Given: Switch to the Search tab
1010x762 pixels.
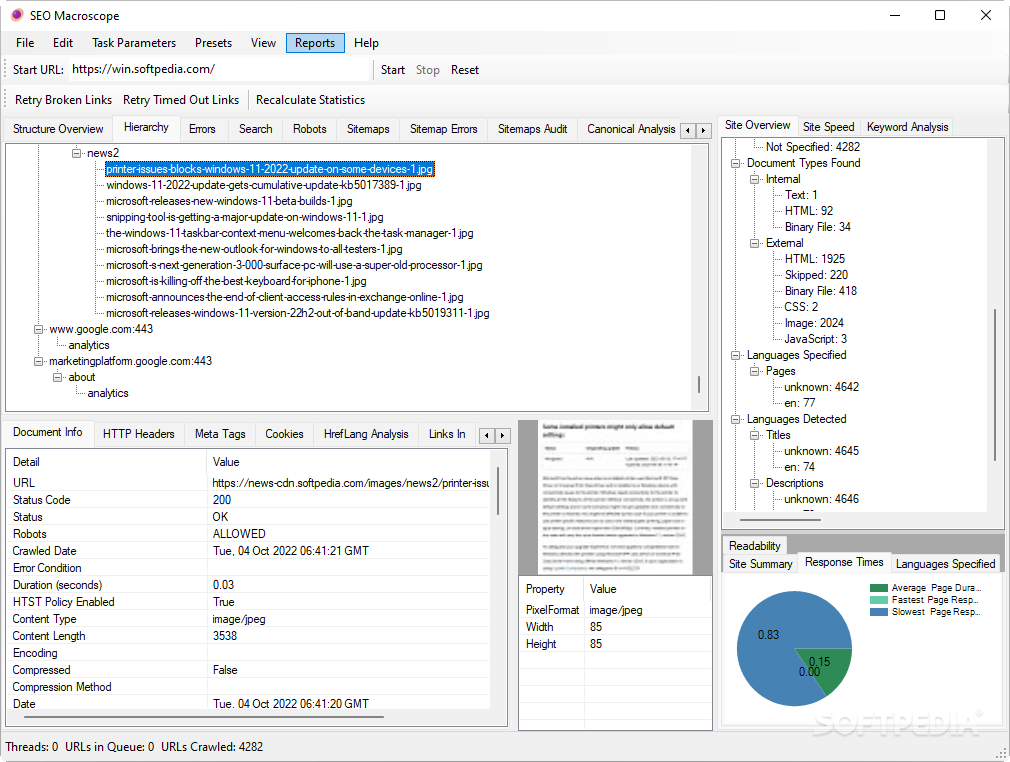Looking at the screenshot, I should click(256, 129).
